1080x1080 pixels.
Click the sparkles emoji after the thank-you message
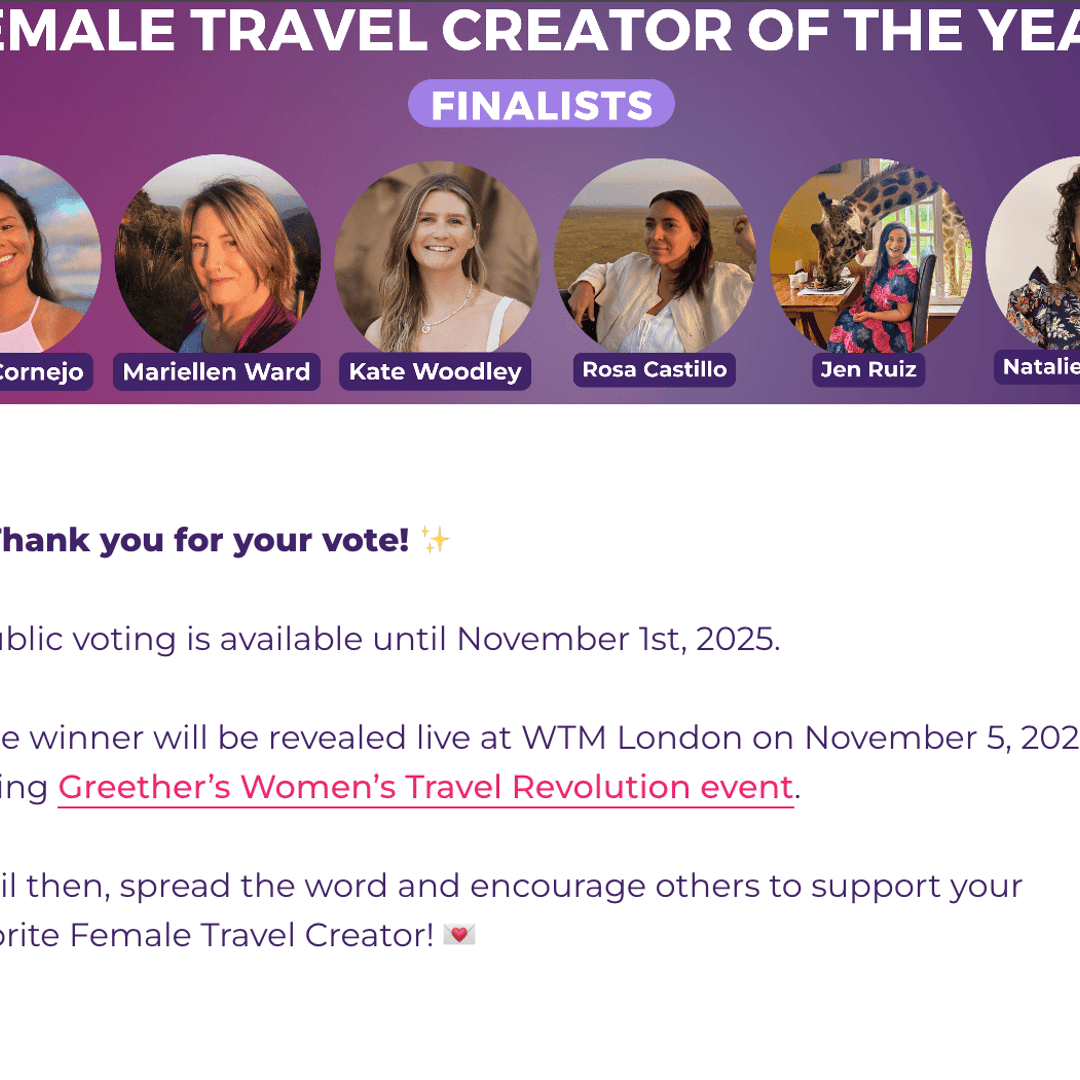click(x=436, y=541)
